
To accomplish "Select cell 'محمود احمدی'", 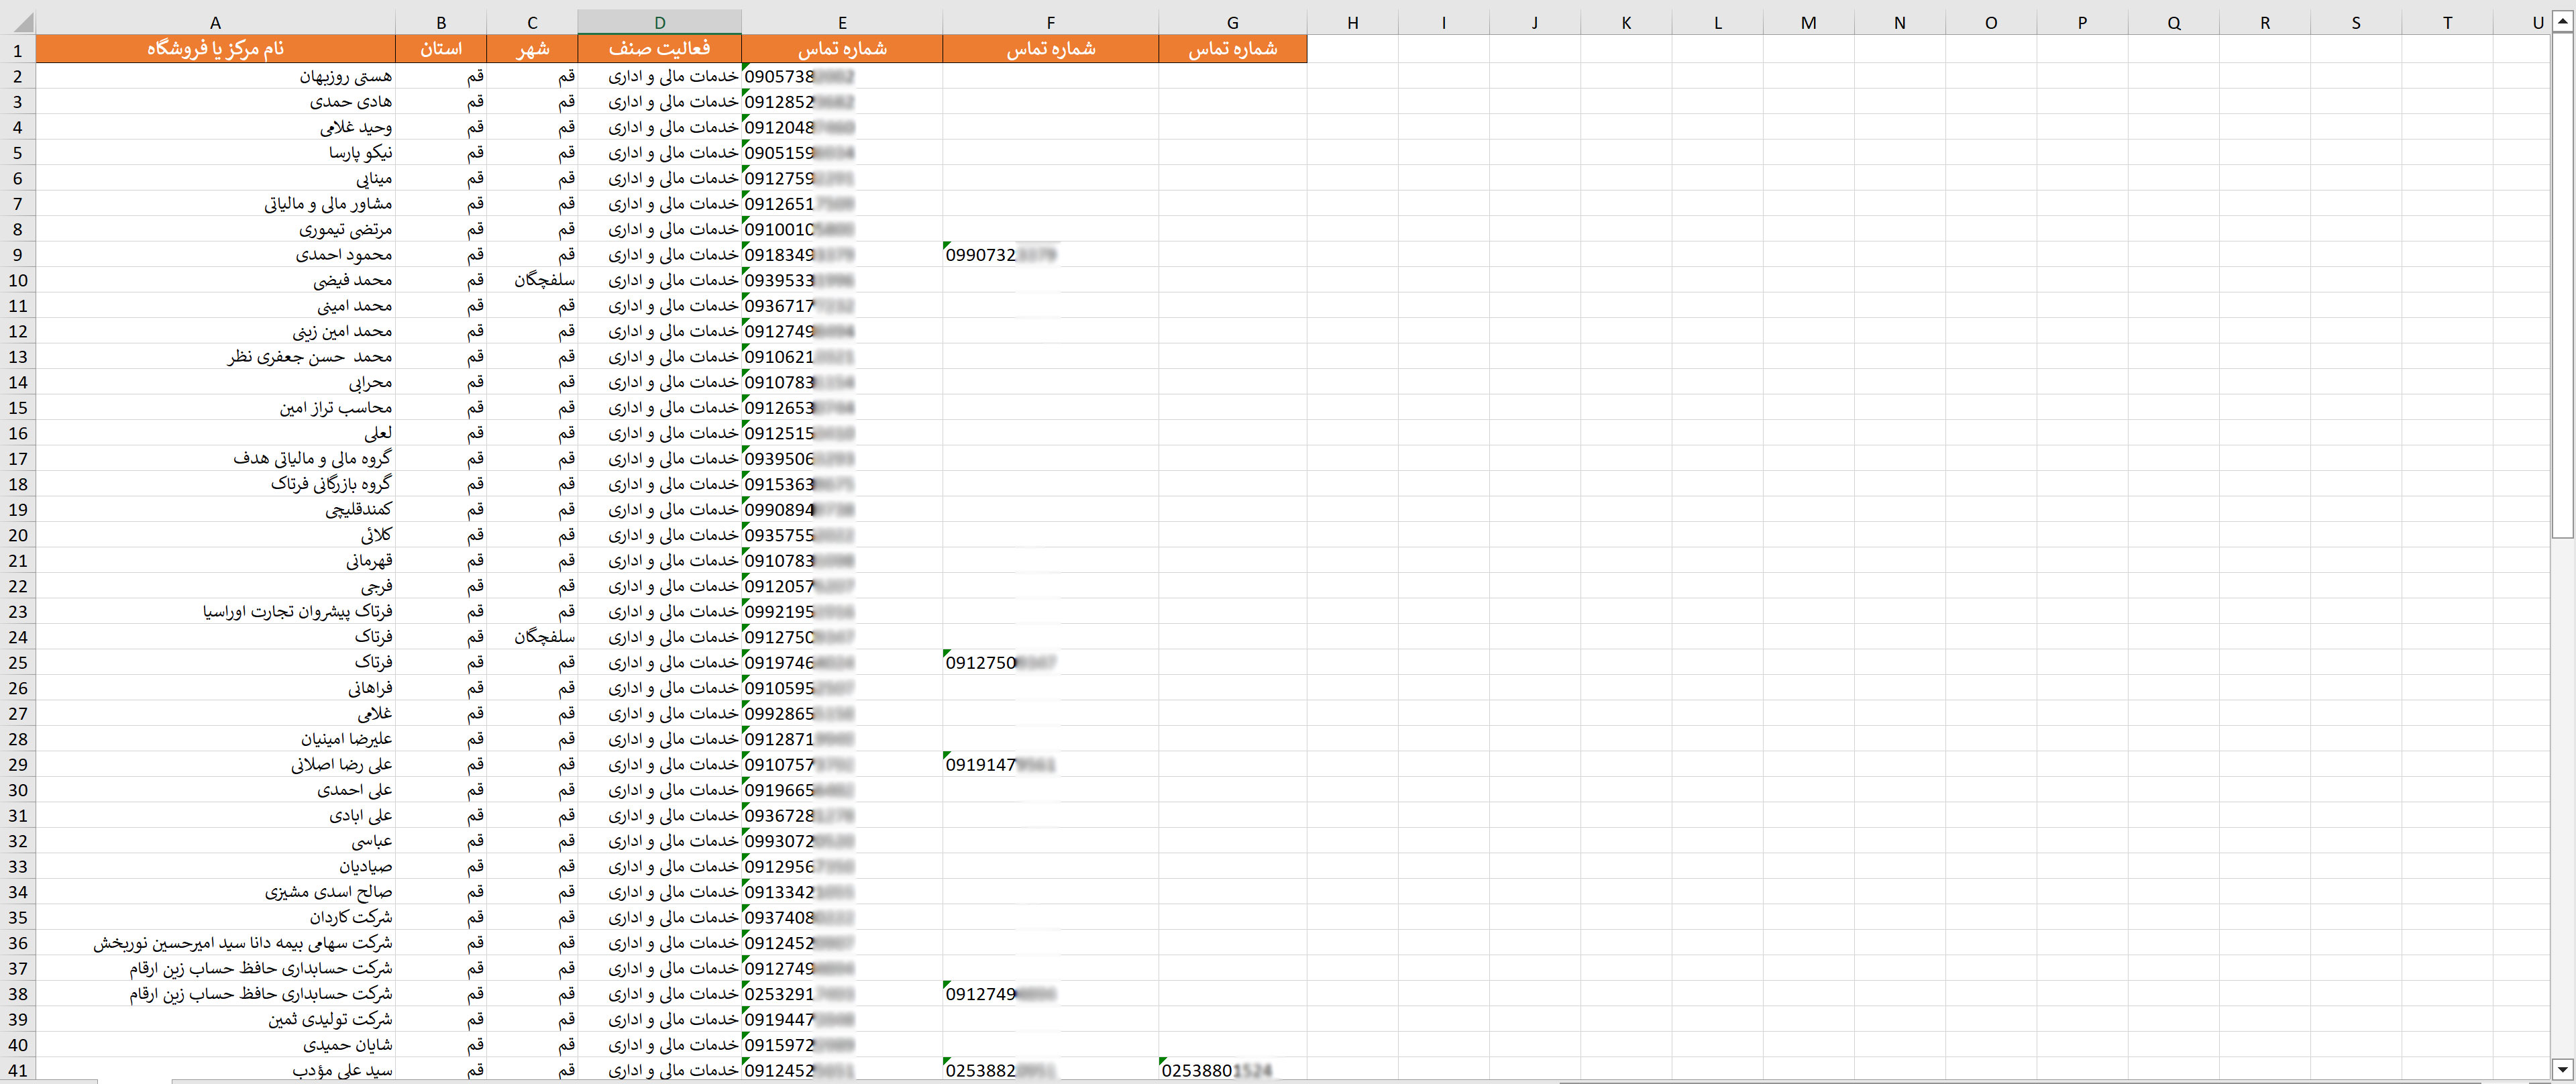I will coord(215,254).
